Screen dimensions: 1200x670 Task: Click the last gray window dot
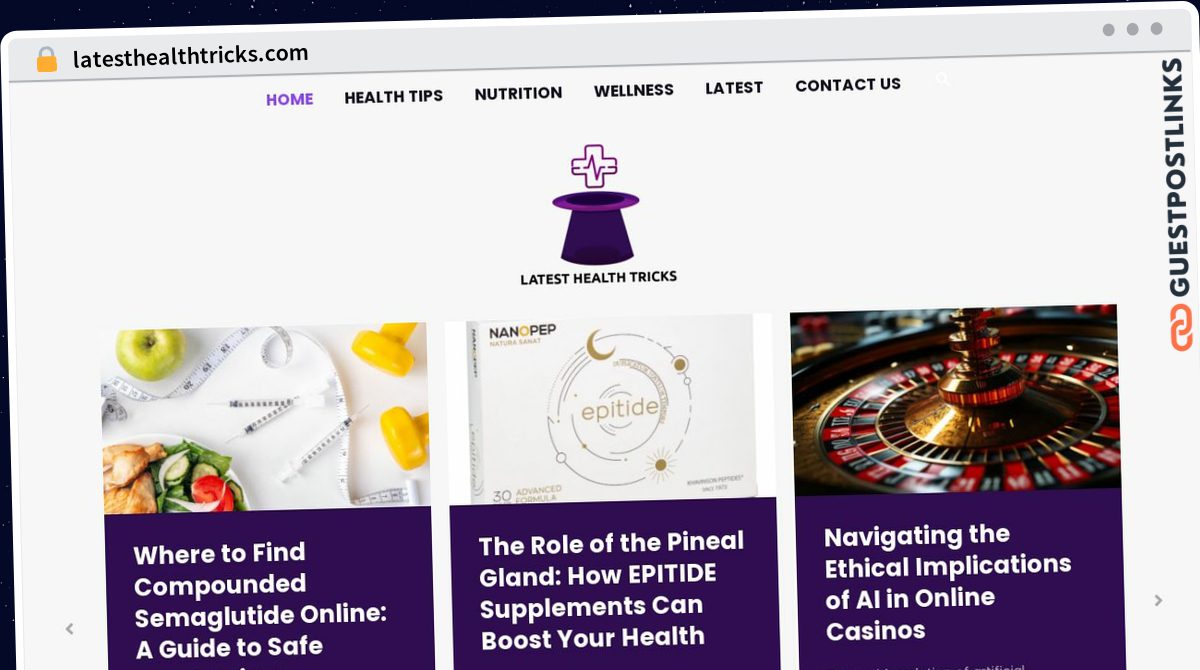[x=1156, y=29]
